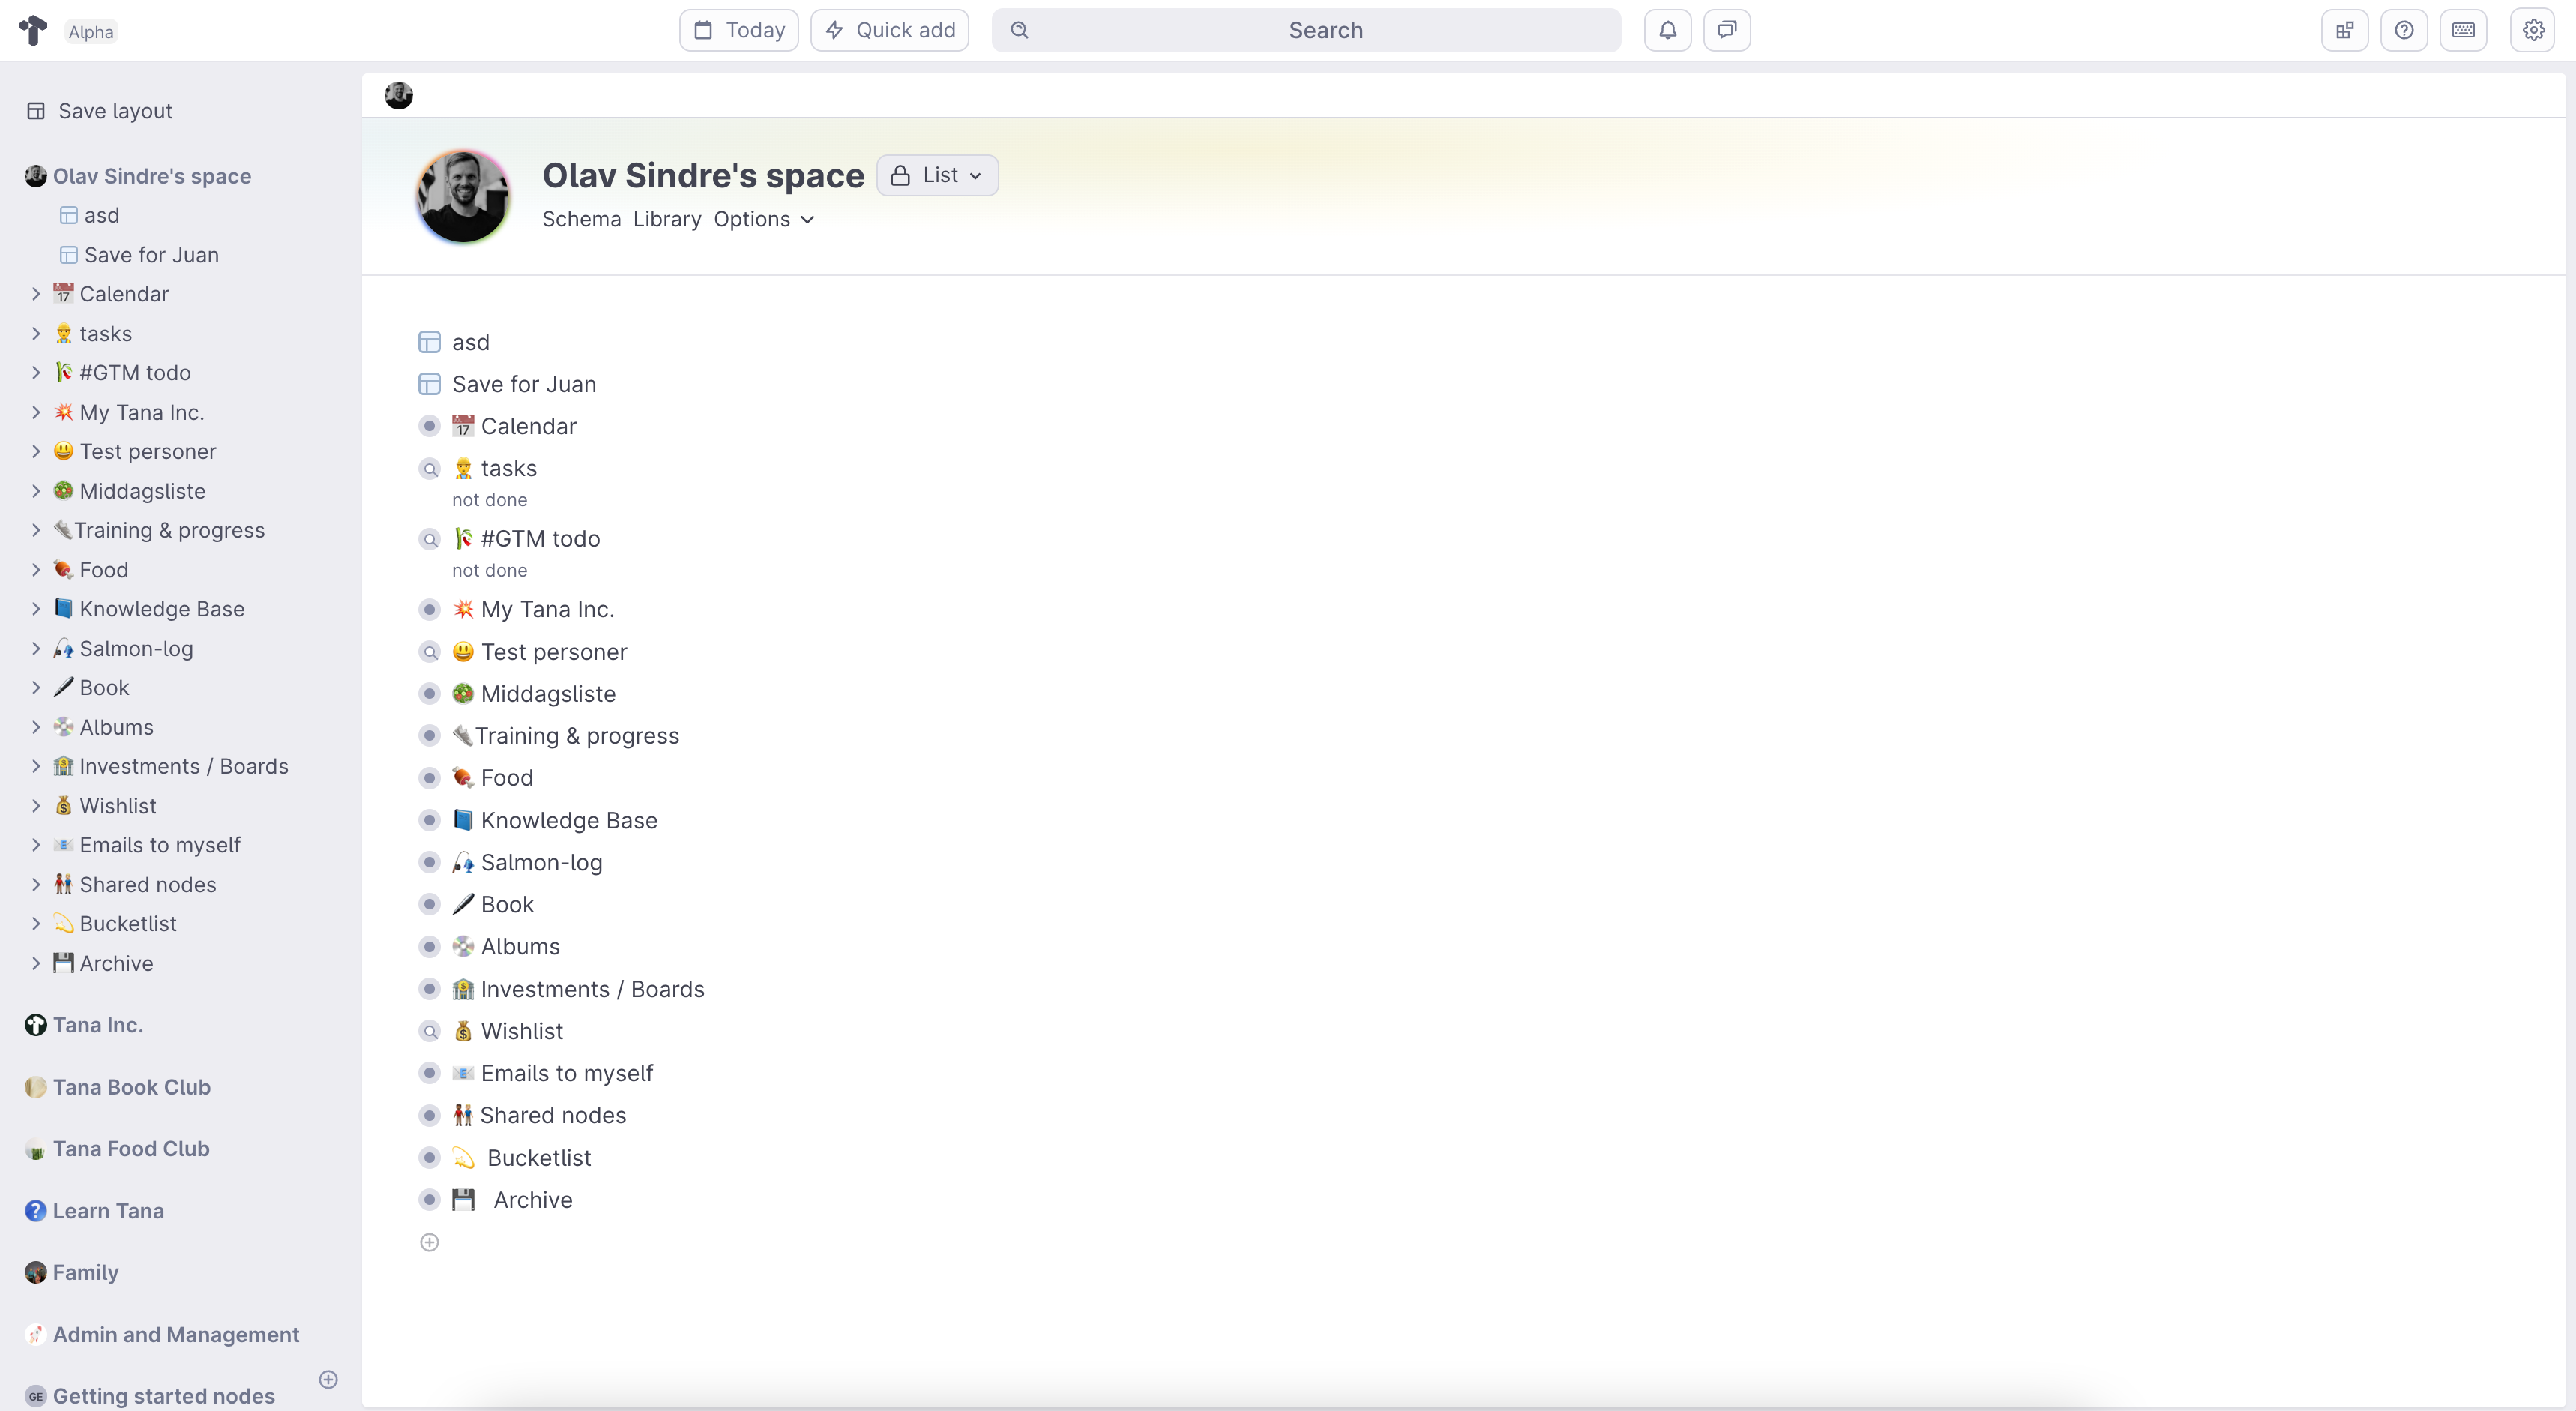Click the plus icon below Archive to add node
Viewport: 2576px width, 1411px height.
point(429,1242)
